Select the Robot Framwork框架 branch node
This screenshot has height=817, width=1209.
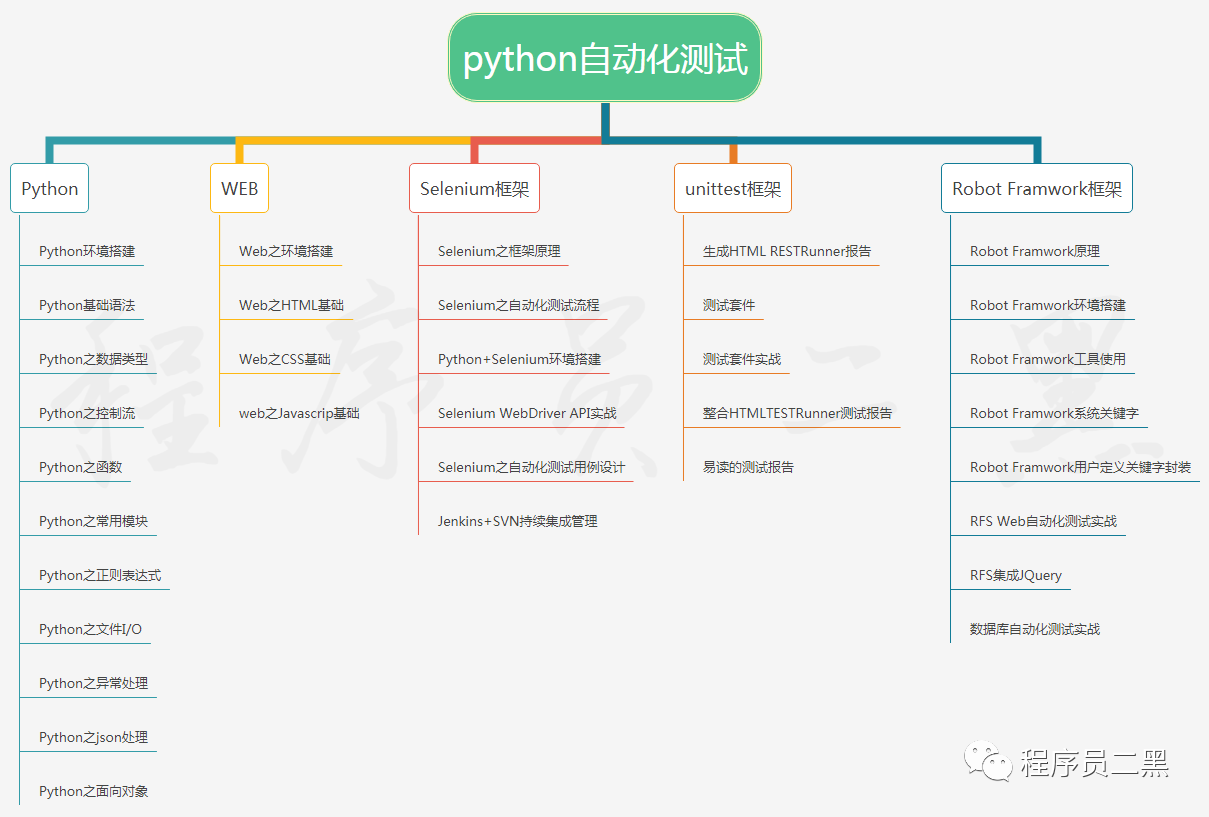(1036, 189)
